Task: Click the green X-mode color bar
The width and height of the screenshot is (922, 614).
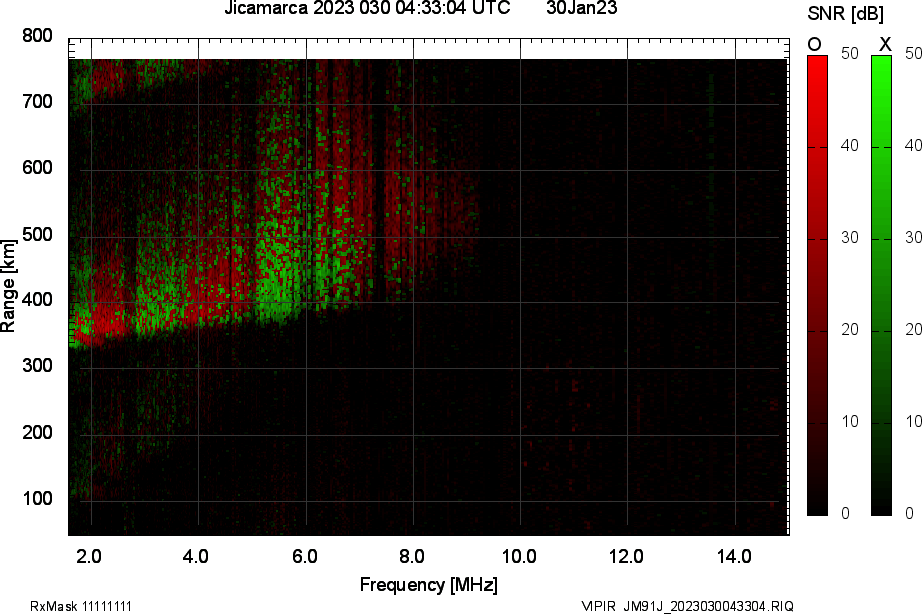Action: click(881, 285)
